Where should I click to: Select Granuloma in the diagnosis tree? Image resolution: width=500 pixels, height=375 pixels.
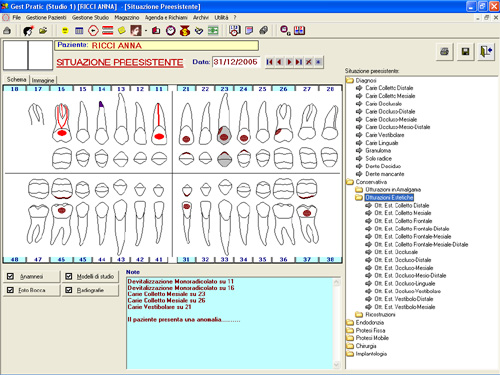pos(378,151)
